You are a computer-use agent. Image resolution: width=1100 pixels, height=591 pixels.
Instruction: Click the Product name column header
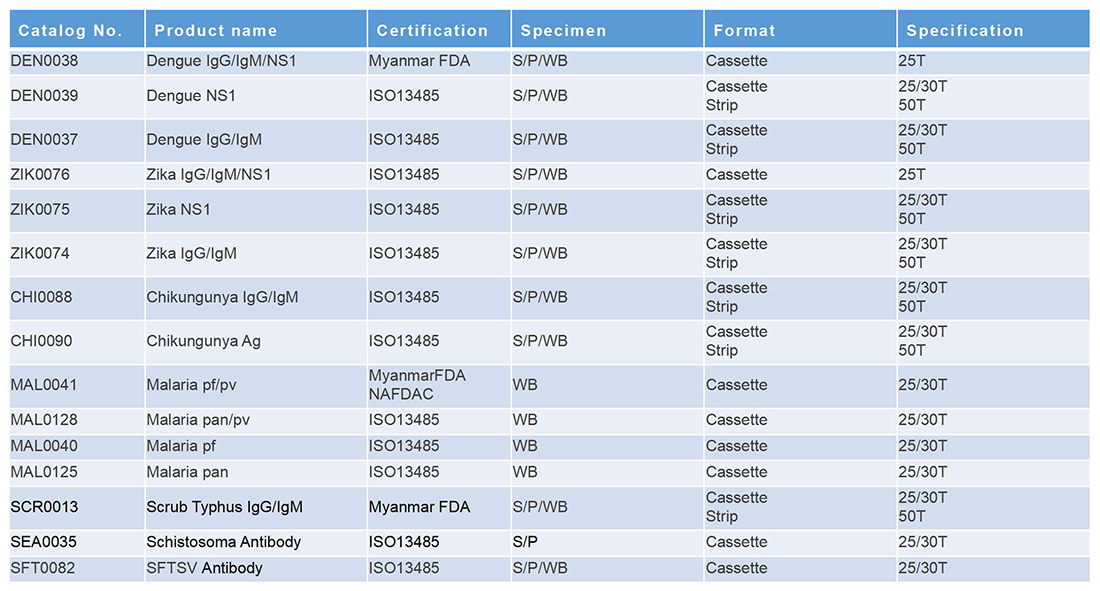click(x=215, y=30)
